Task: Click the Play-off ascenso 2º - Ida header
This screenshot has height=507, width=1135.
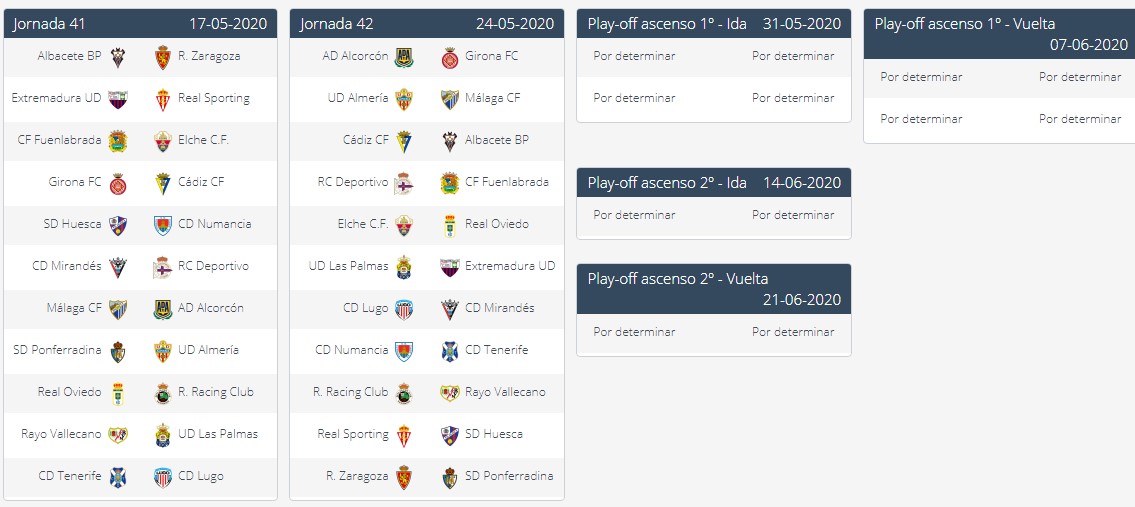Action: tap(714, 183)
